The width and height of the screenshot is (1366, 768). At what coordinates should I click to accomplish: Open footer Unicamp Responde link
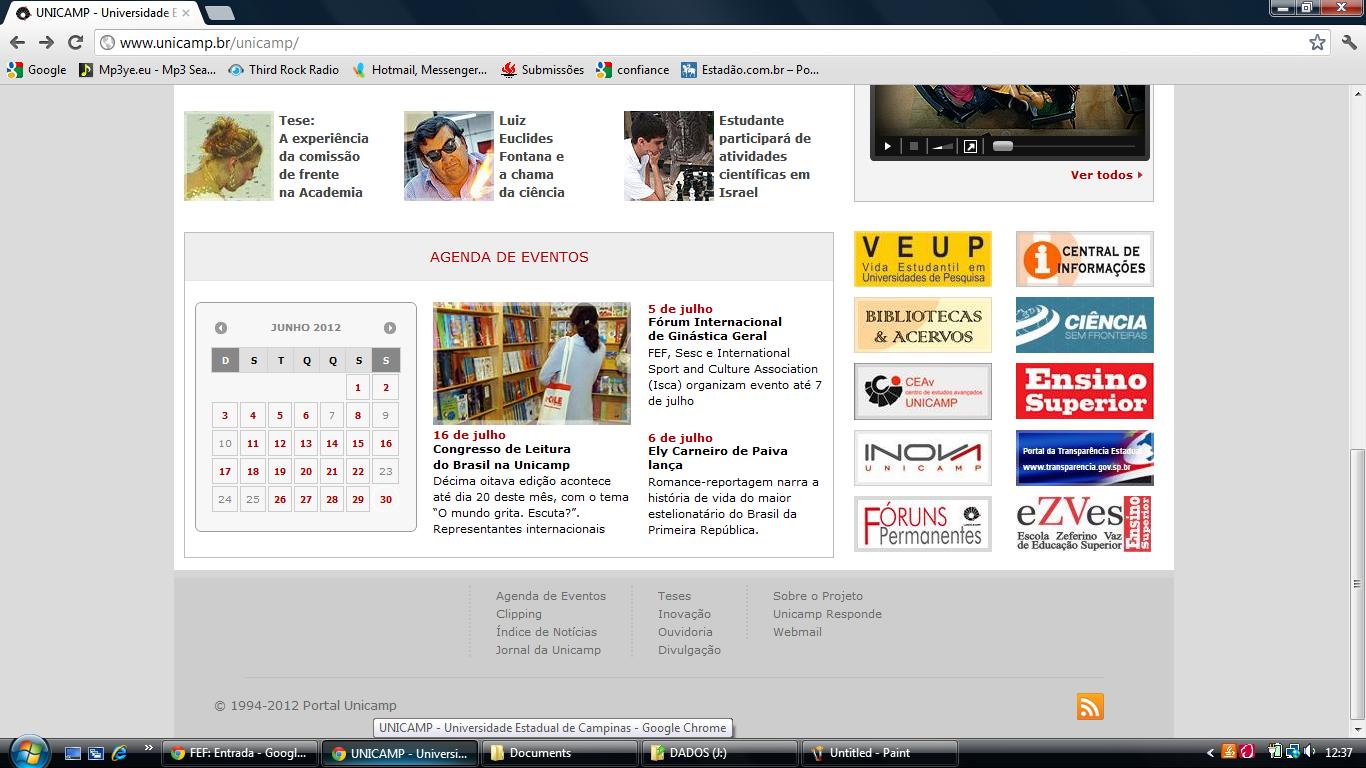[x=827, y=614]
